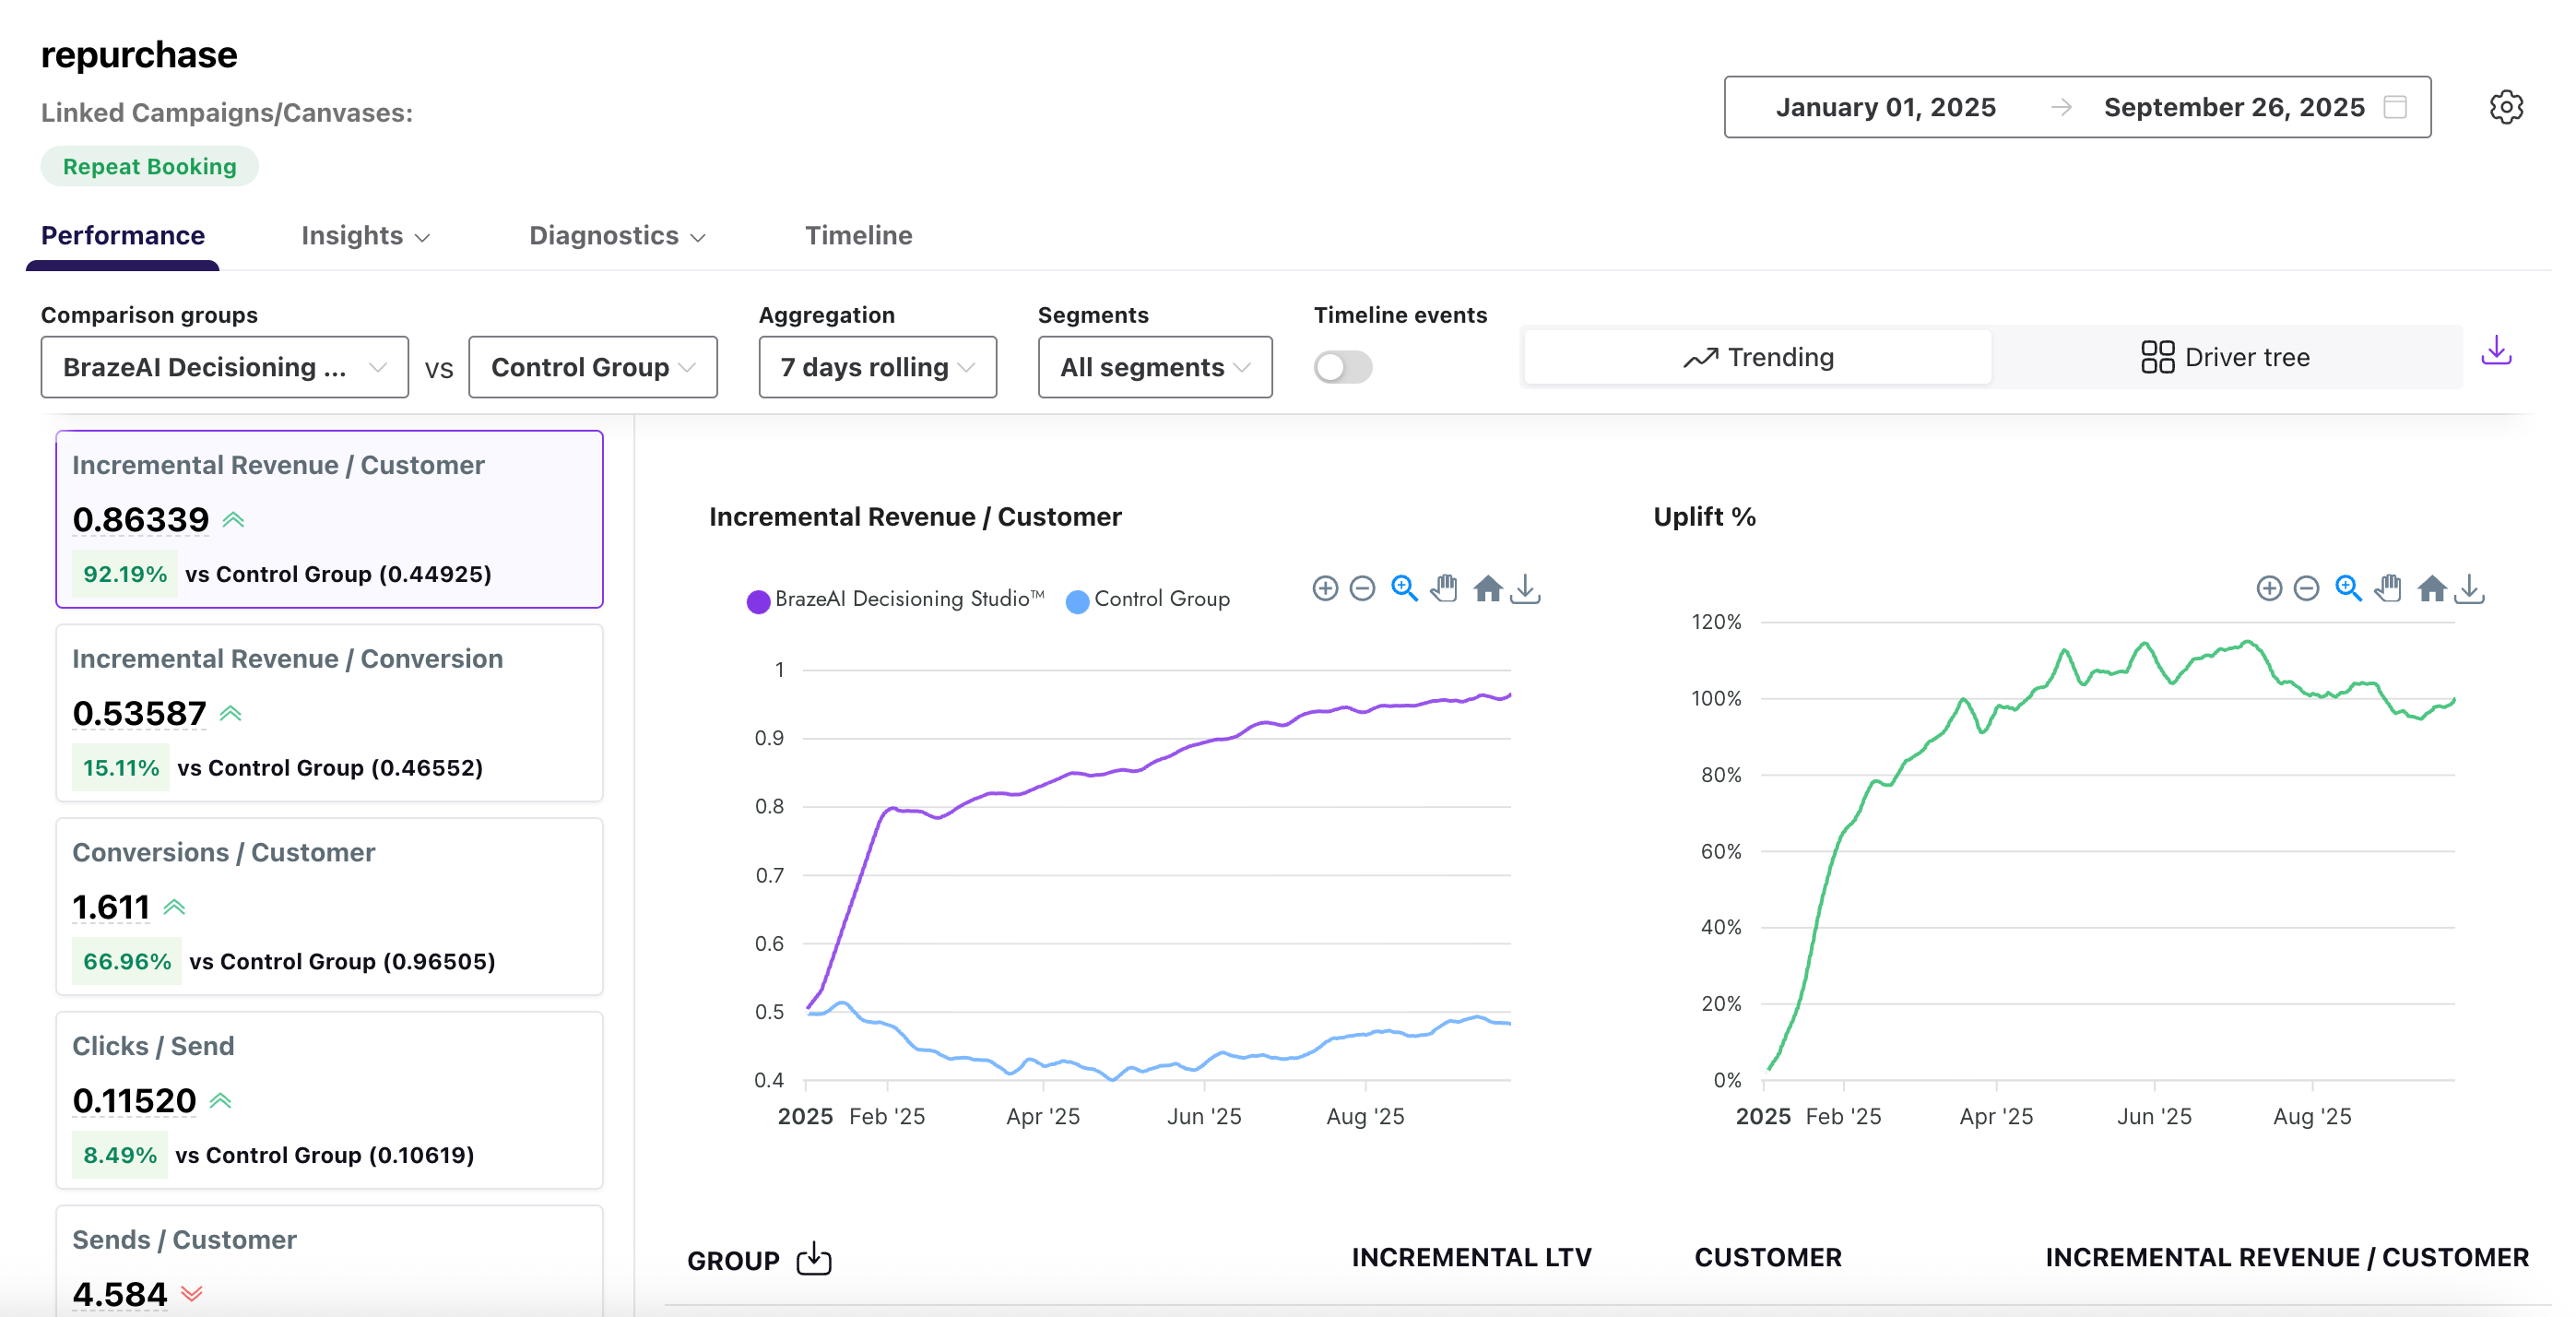Activate box zoom on the revenue chart
Viewport: 2576px width, 1317px height.
1403,589
